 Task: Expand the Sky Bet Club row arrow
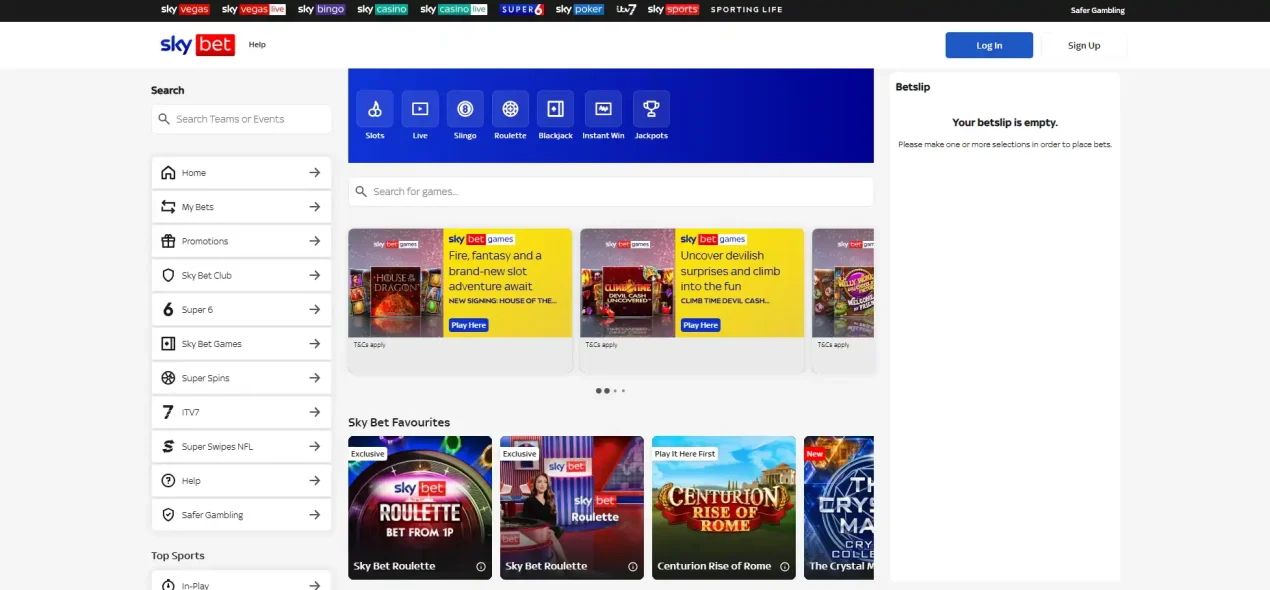click(x=314, y=275)
